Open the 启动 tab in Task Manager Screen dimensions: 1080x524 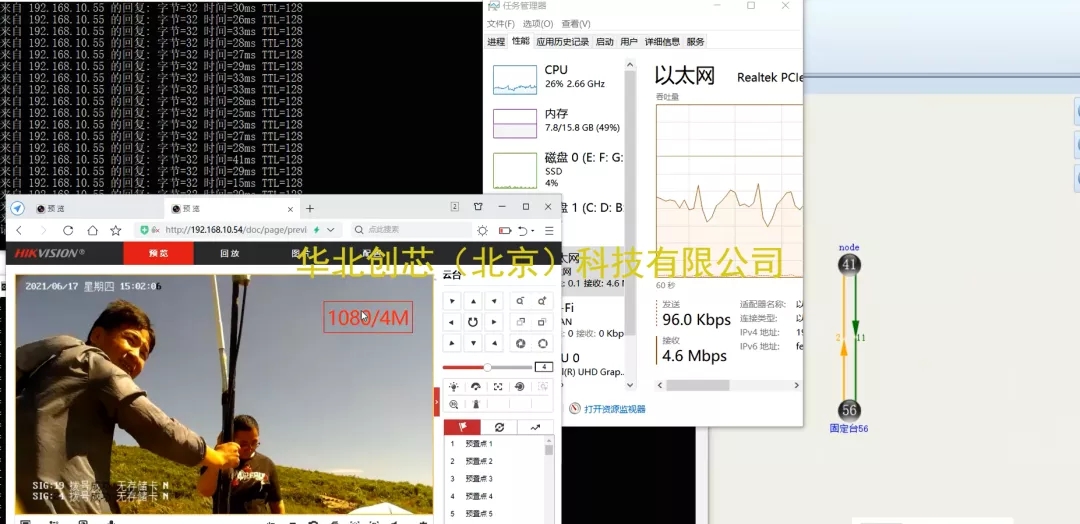[604, 42]
